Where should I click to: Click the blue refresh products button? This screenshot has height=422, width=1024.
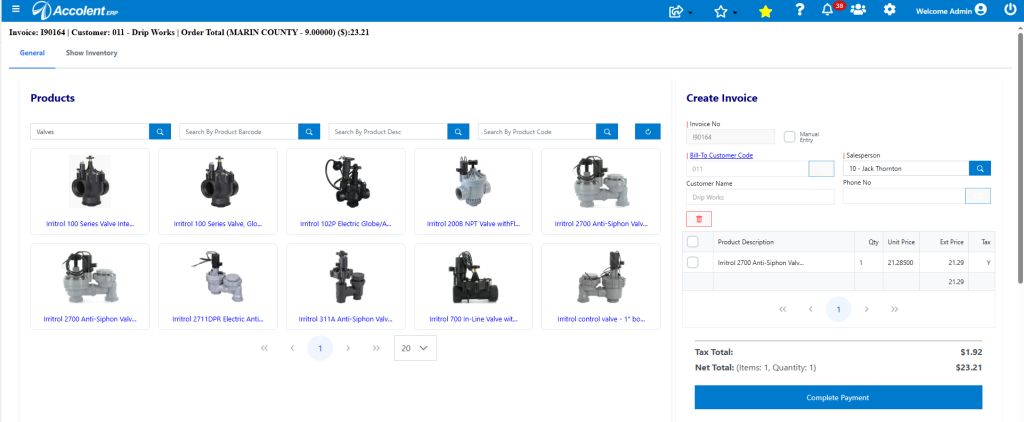click(648, 131)
